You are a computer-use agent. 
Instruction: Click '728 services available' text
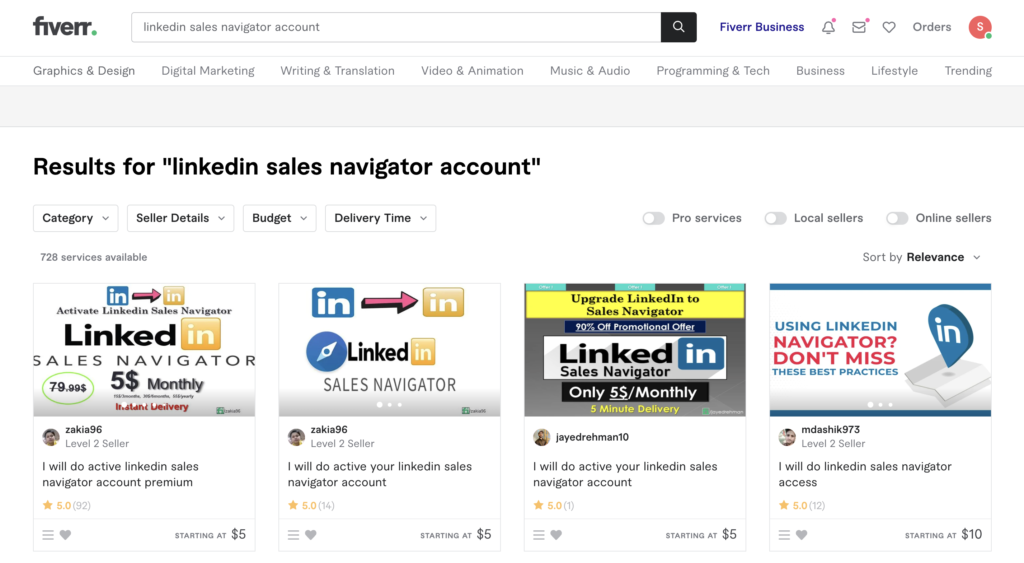(93, 257)
